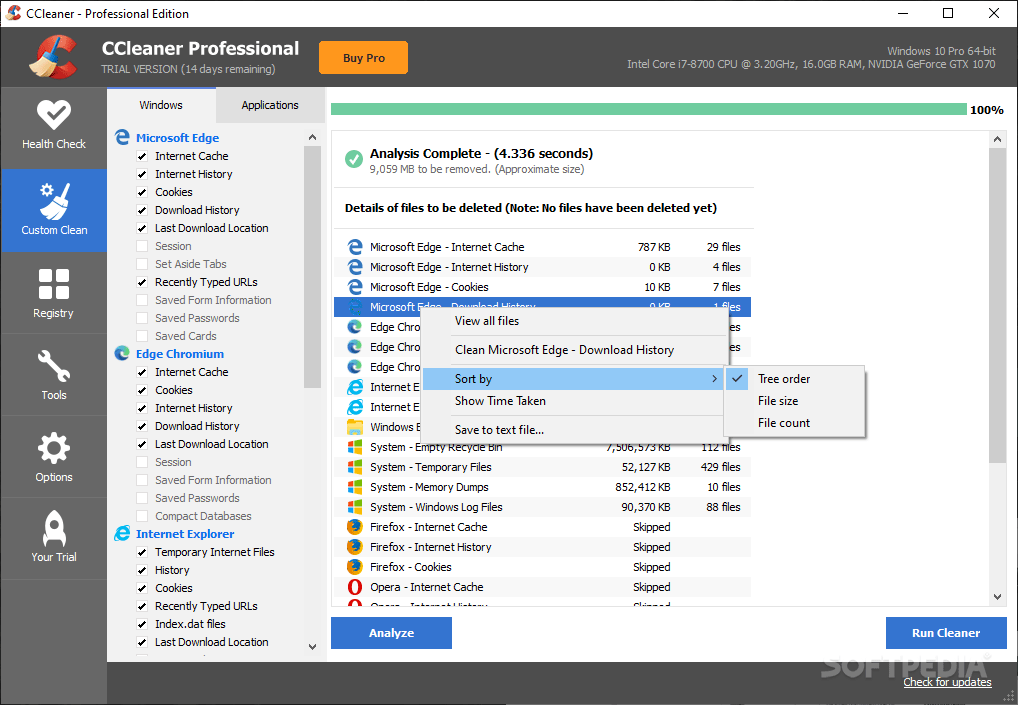Click the Edge Chromium section icon
Image resolution: width=1018 pixels, height=705 pixels.
(121, 353)
